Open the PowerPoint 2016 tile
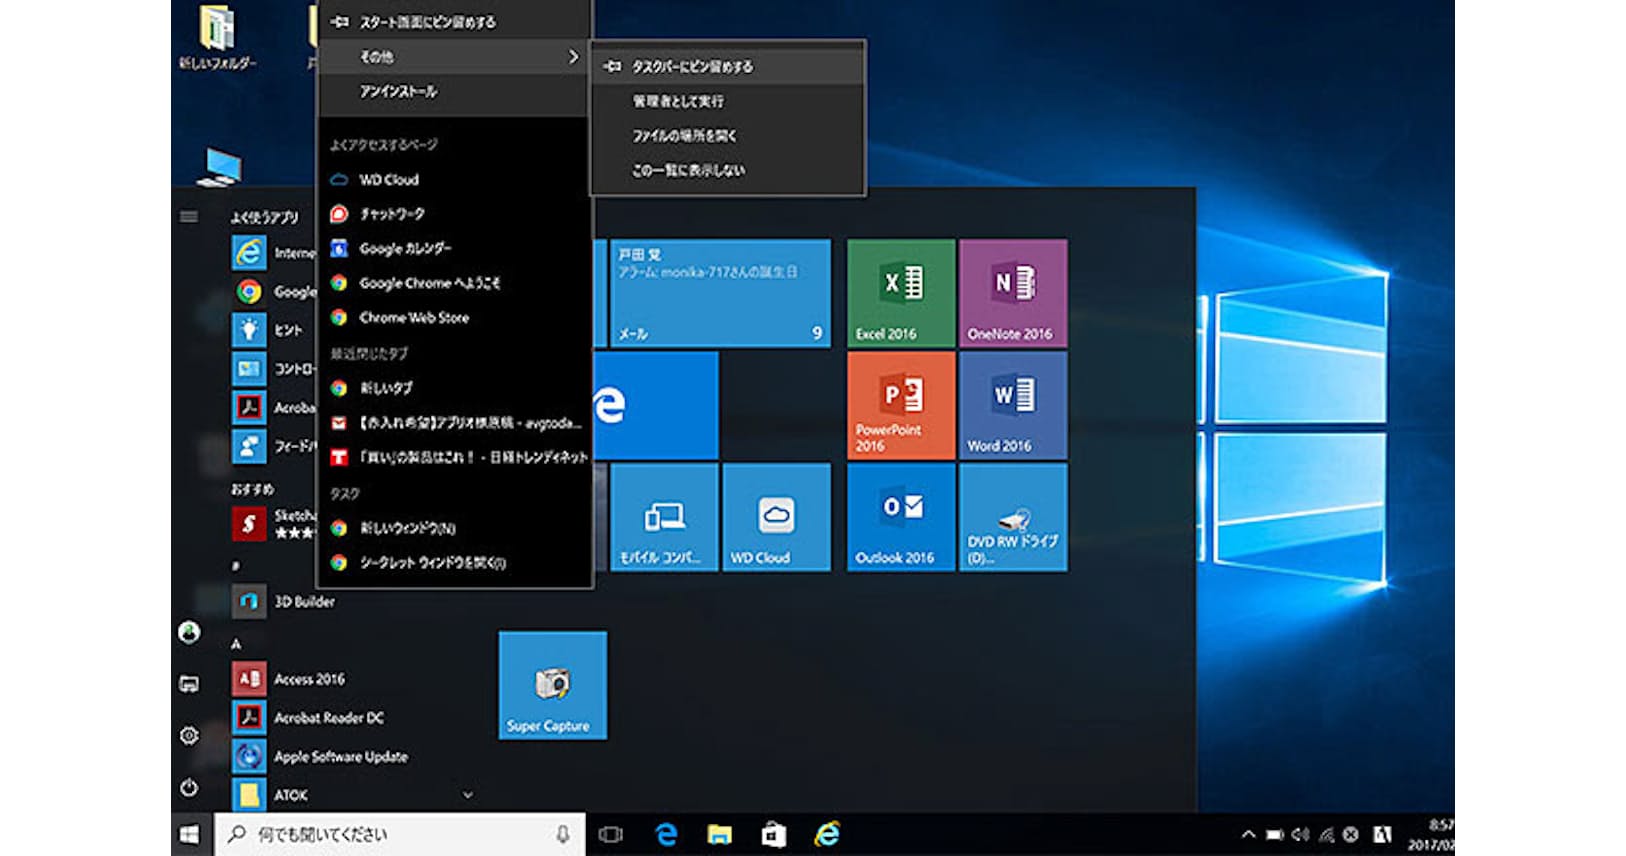The width and height of the screenshot is (1626, 856). click(x=900, y=405)
